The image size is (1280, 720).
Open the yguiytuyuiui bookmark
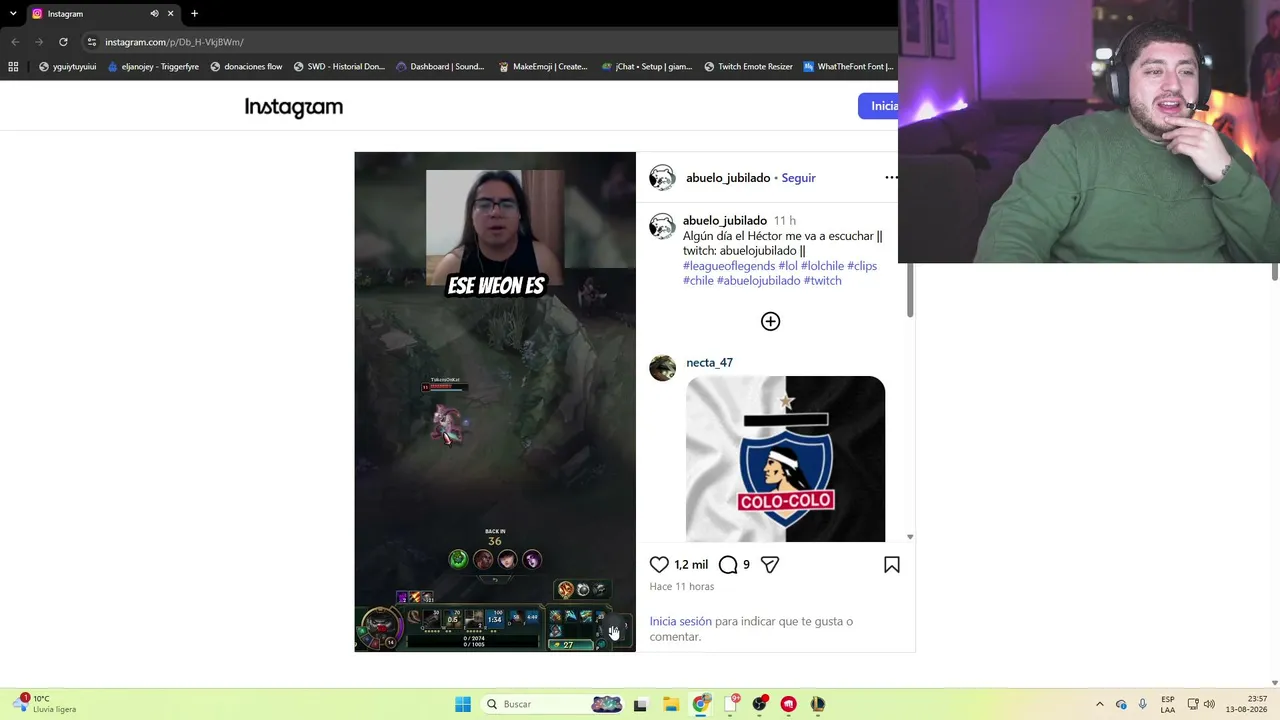(67, 67)
